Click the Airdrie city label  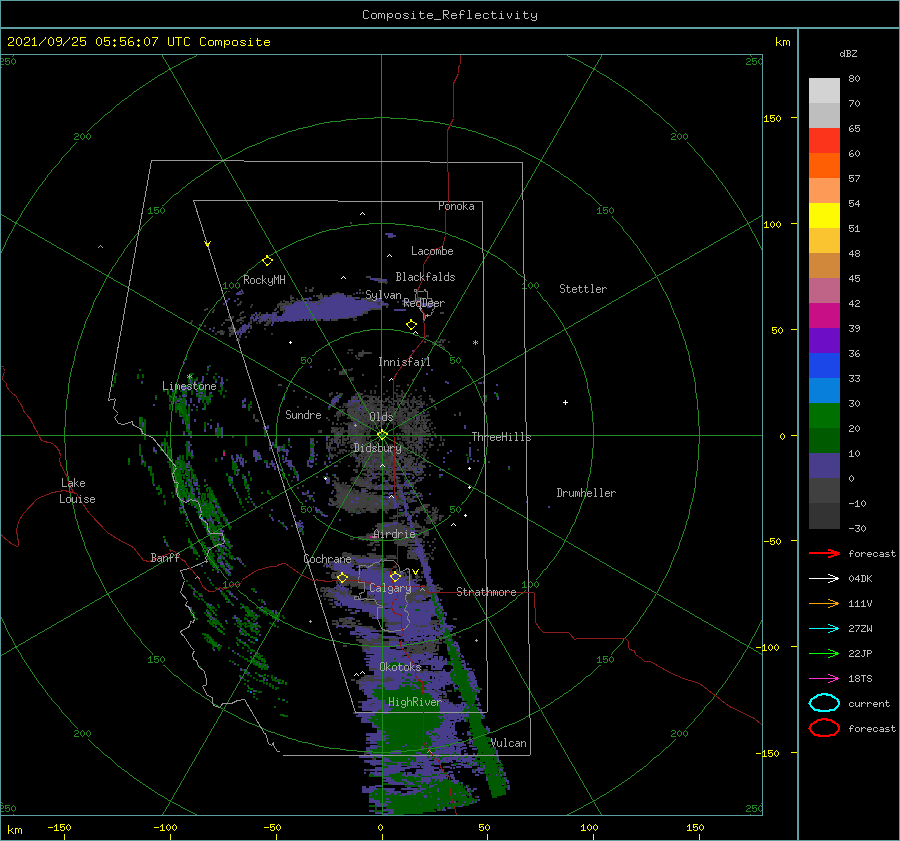pyautogui.click(x=394, y=534)
